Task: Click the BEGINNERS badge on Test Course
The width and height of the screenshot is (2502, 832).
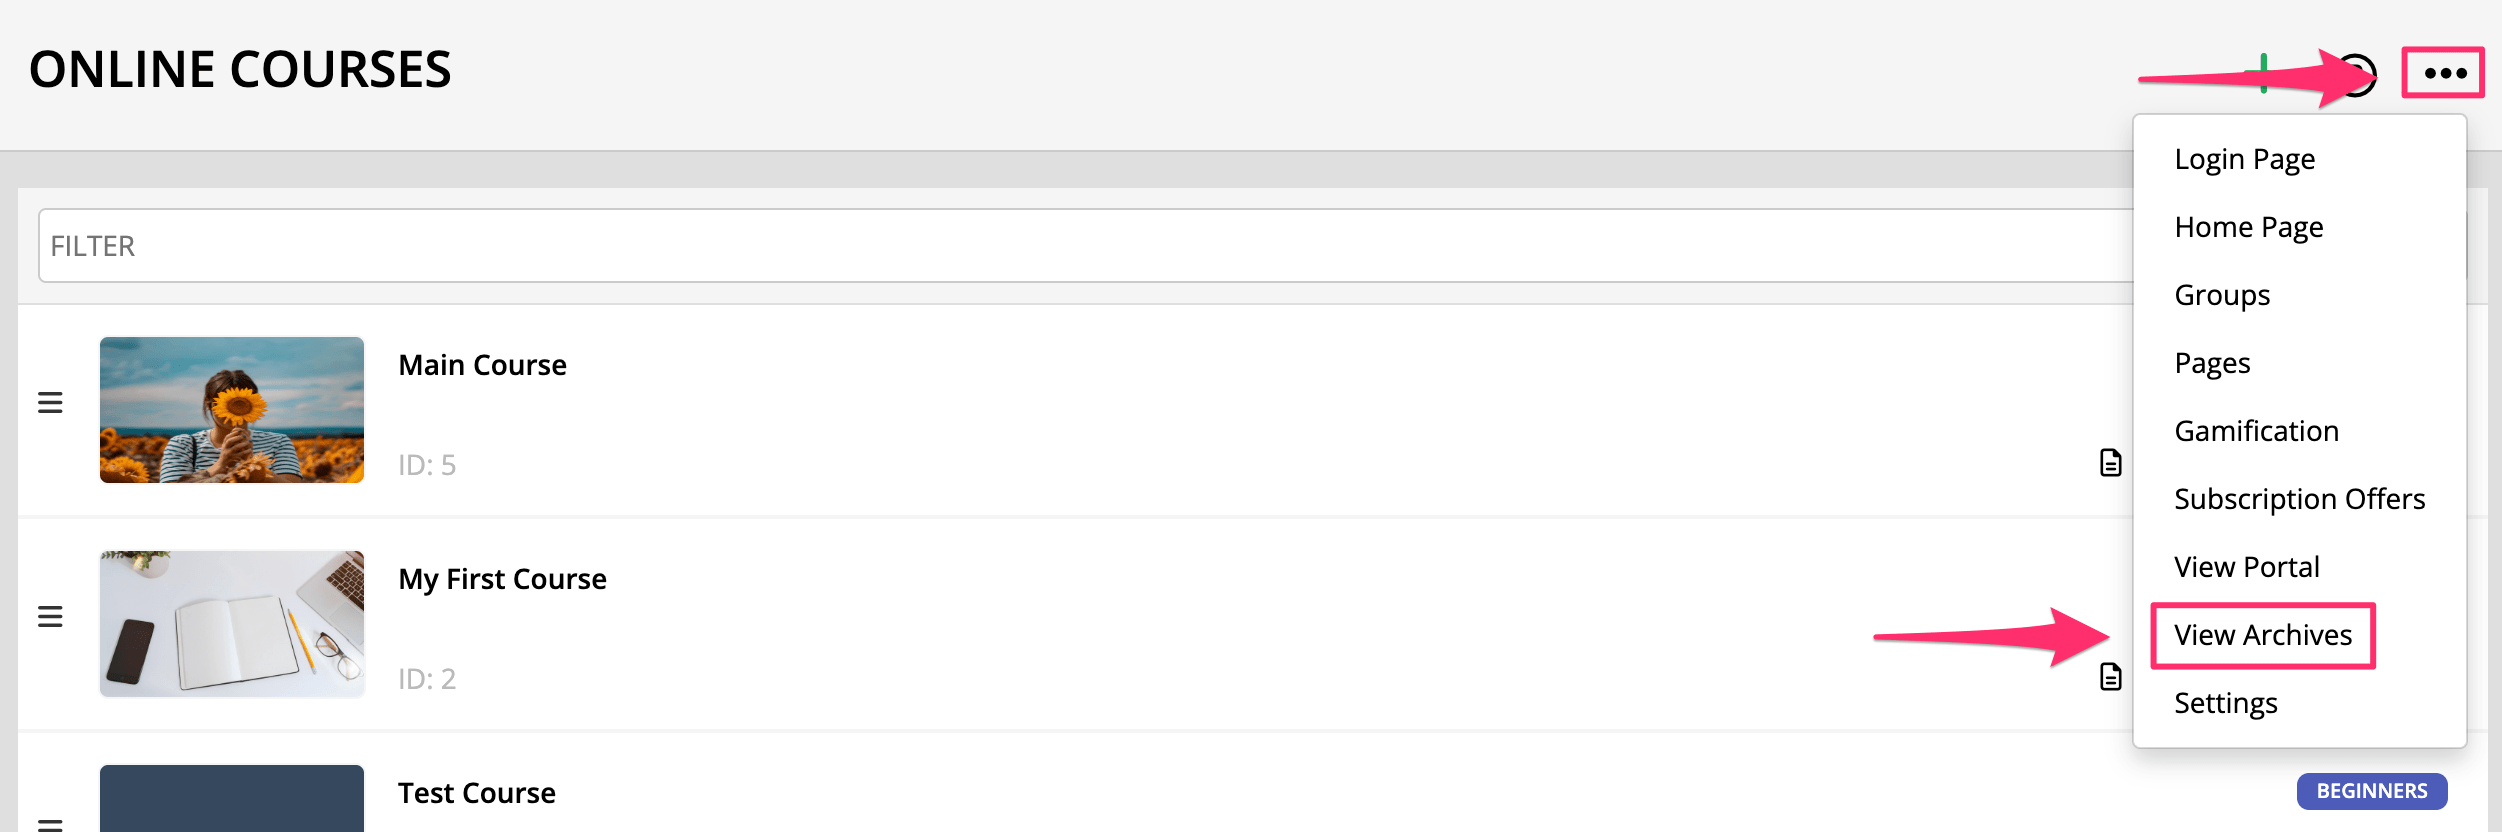Action: click(x=2371, y=791)
